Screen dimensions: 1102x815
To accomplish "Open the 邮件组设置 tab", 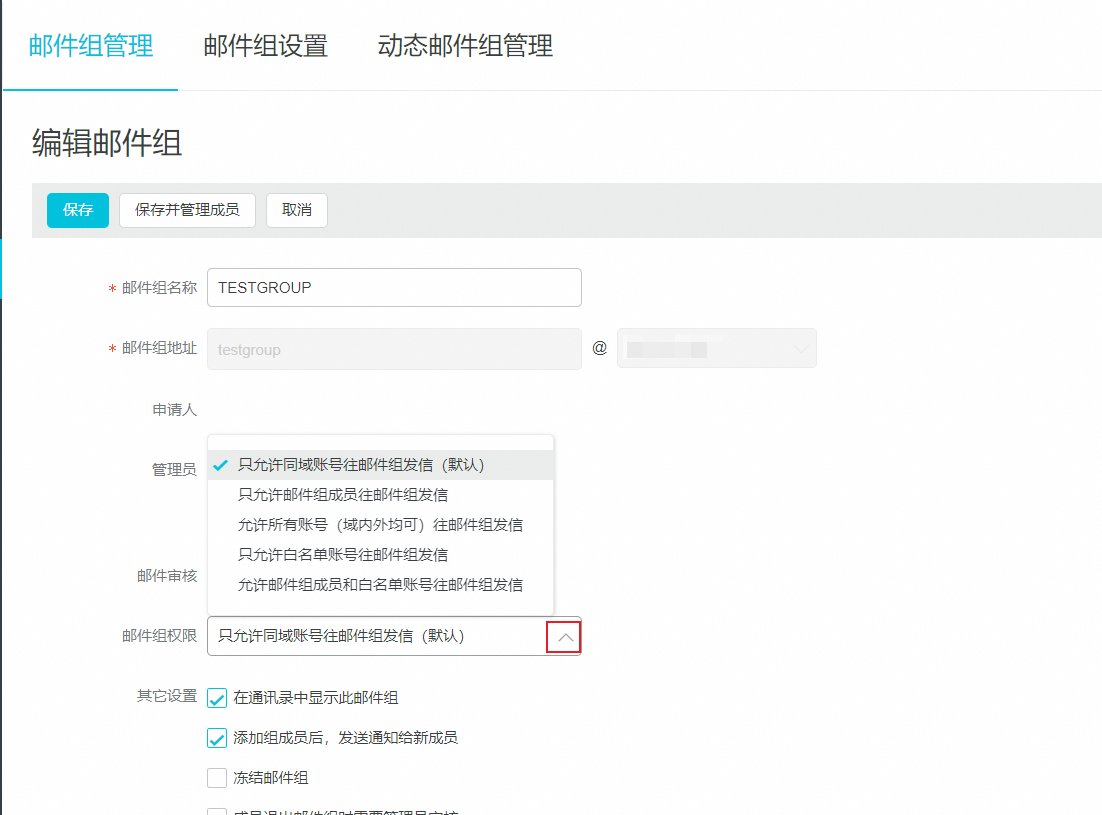I will (266, 46).
